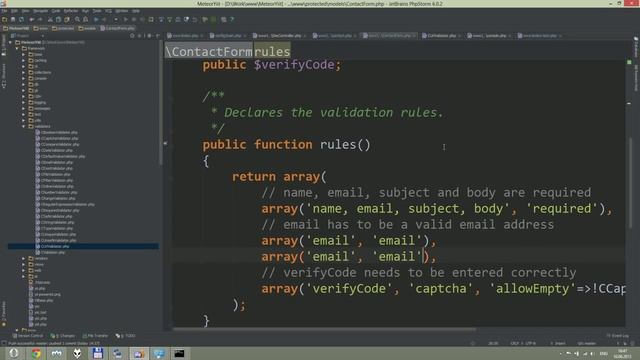Click the Save All toolbar icon
The image size is (640, 360).
click(x=13, y=19)
